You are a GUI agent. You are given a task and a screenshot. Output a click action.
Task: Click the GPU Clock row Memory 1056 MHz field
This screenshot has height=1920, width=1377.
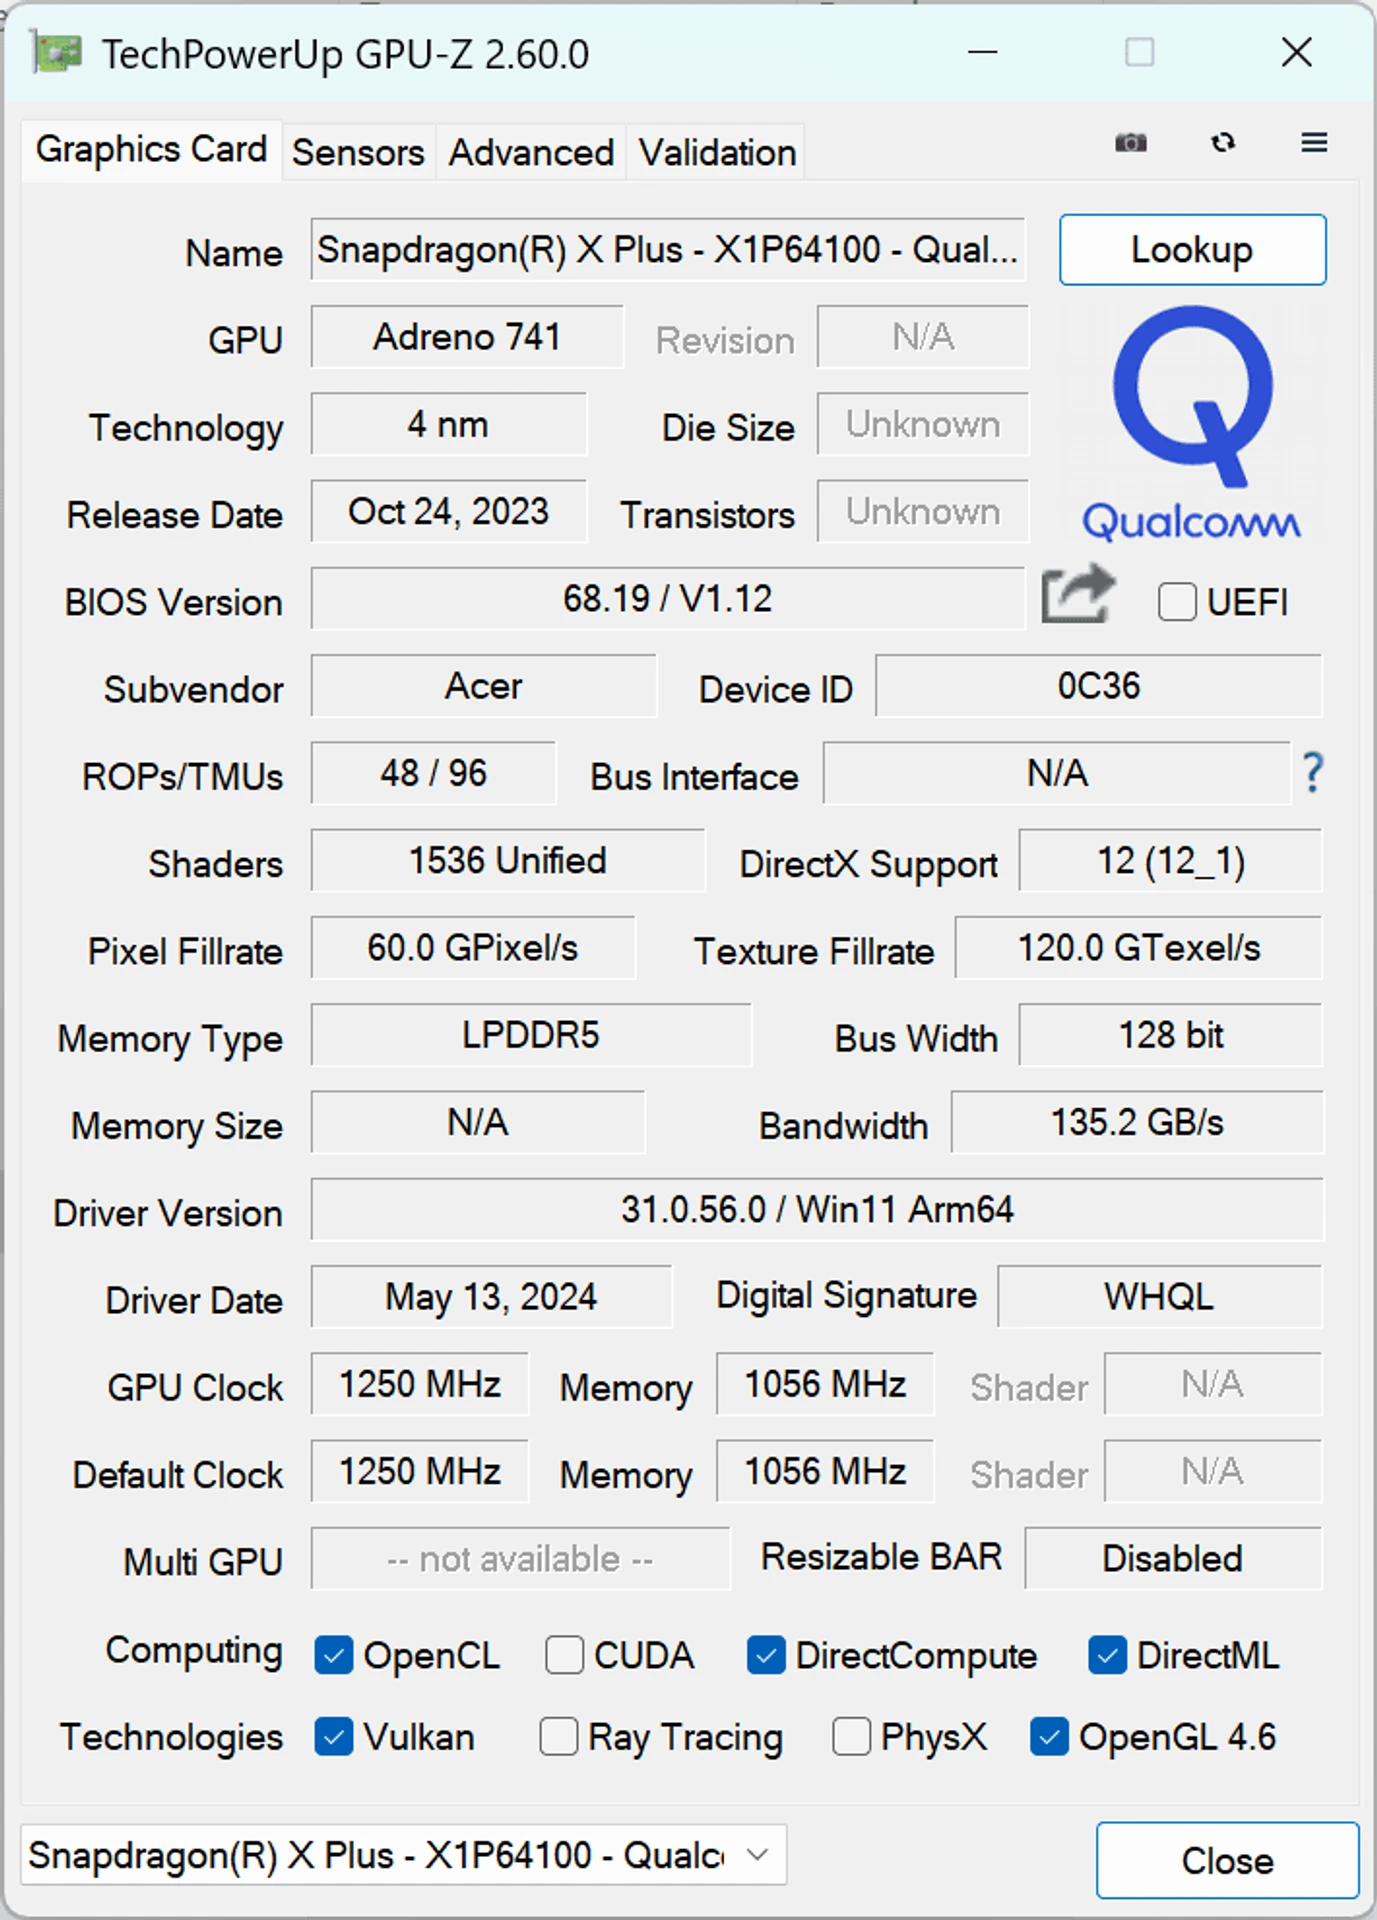click(x=825, y=1384)
